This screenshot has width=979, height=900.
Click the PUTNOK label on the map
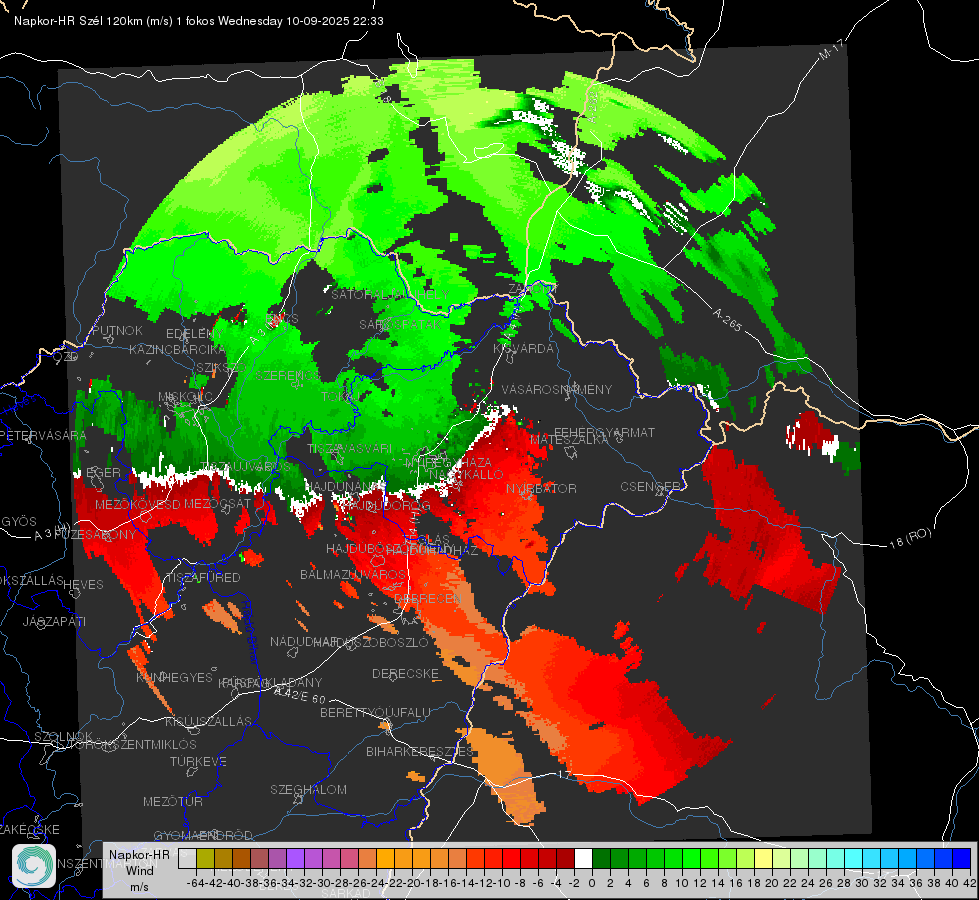point(117,330)
